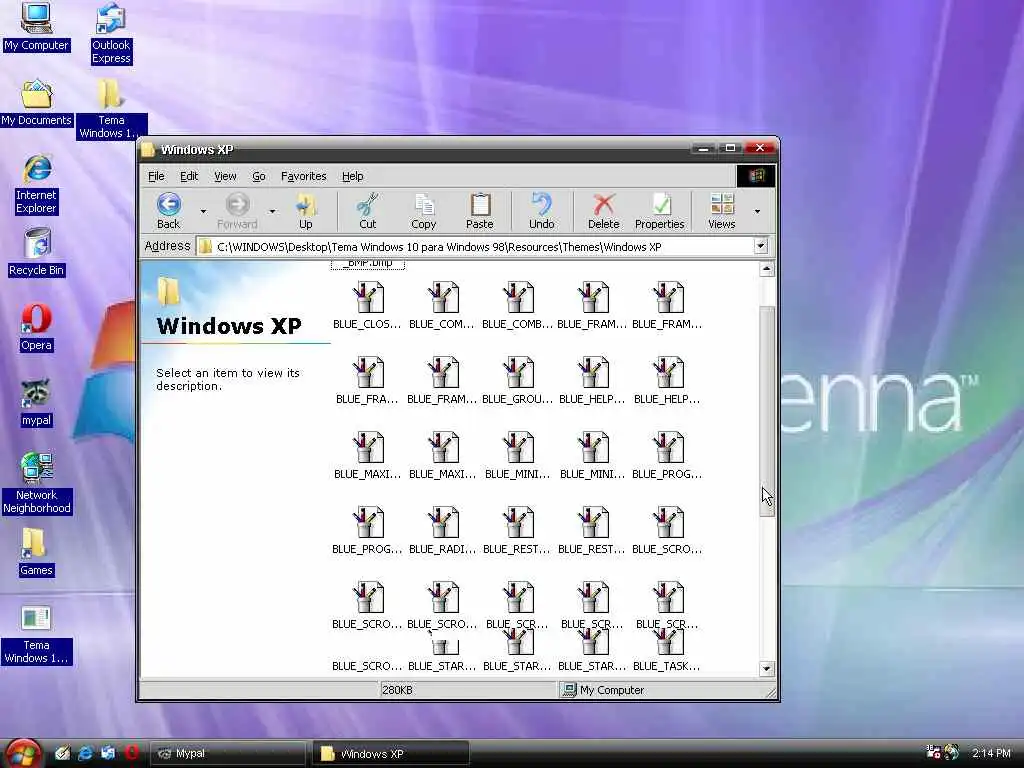
Task: Select the BLUE_CLOS... file icon
Action: pyautogui.click(x=368, y=305)
